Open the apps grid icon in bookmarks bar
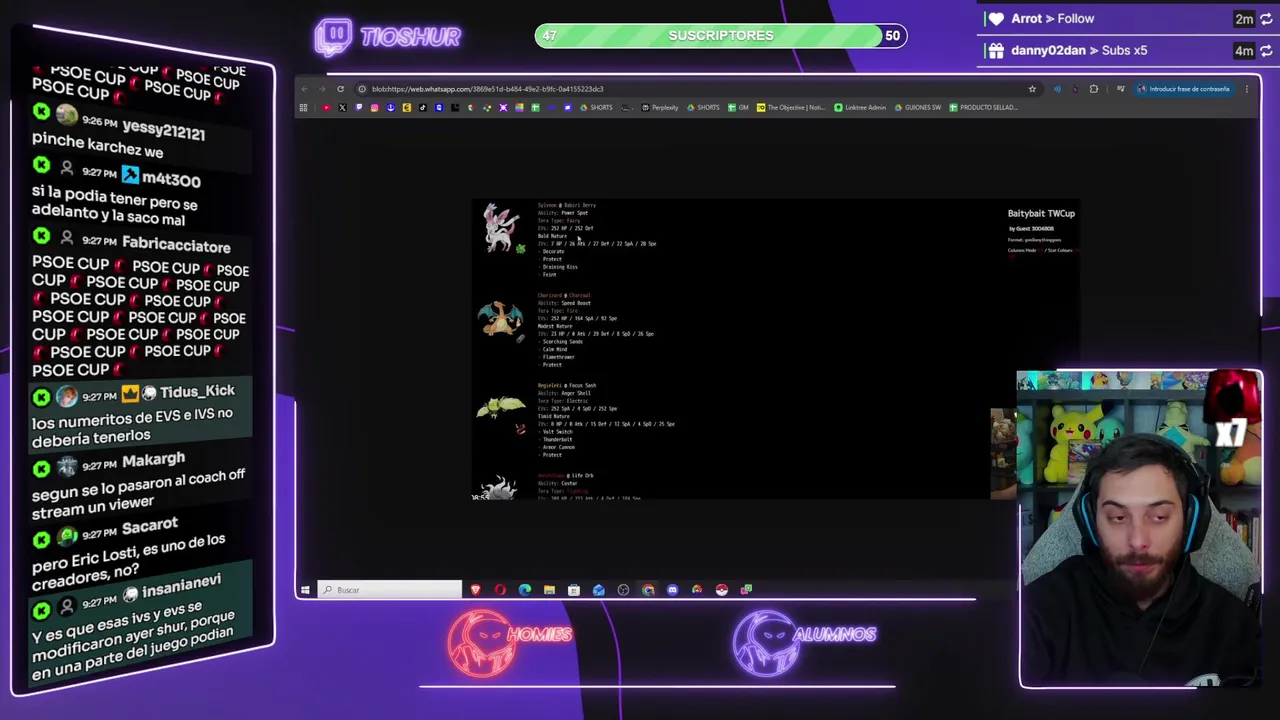 (x=303, y=107)
